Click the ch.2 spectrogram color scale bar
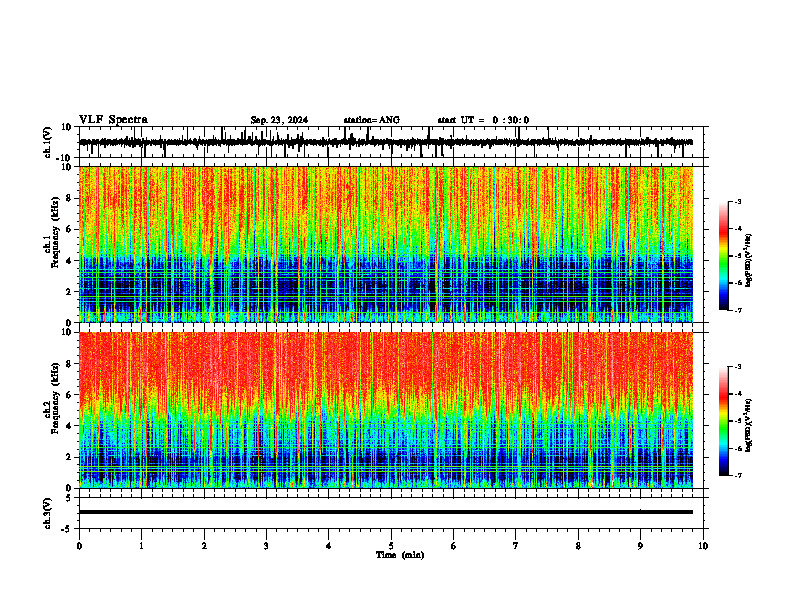 (x=724, y=421)
